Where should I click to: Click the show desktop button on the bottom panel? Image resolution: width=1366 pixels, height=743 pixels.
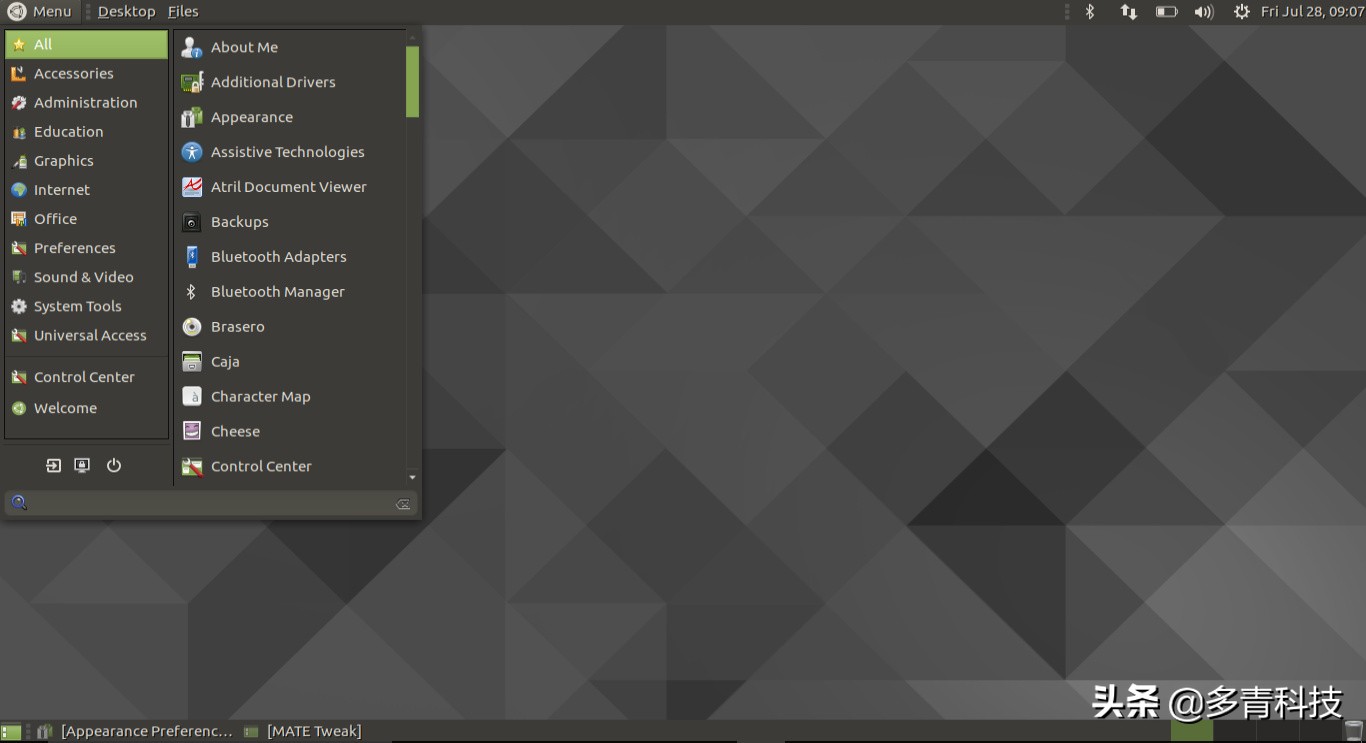click(x=11, y=732)
